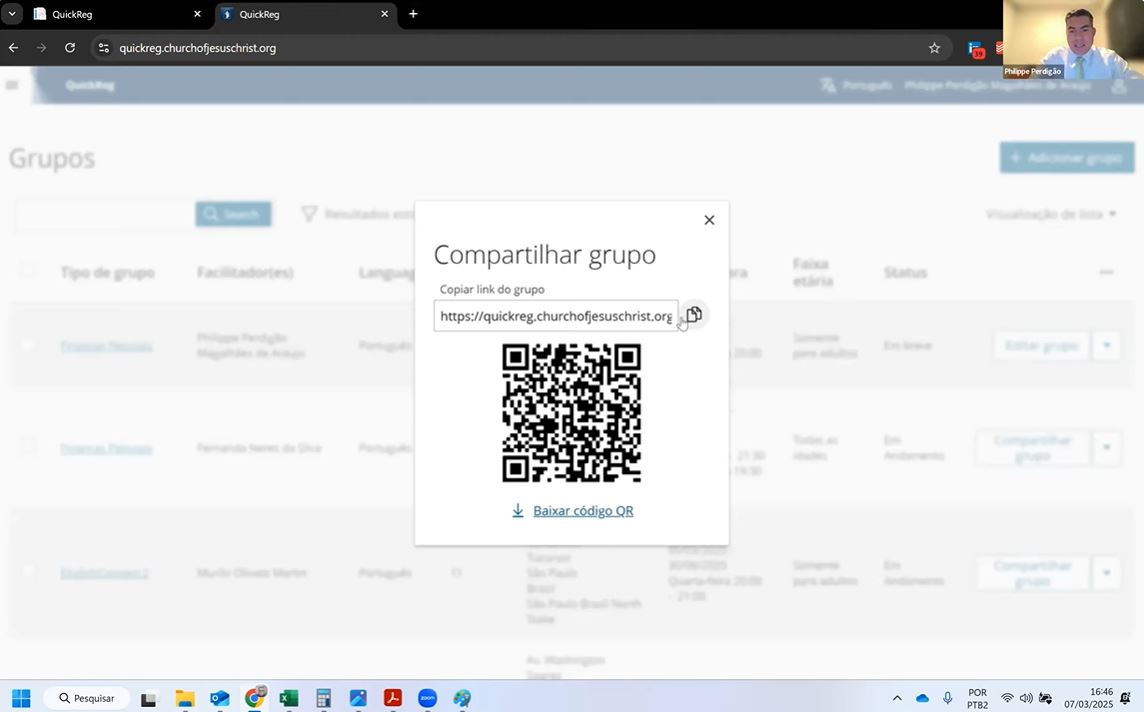Open the Português language selector

click(857, 85)
